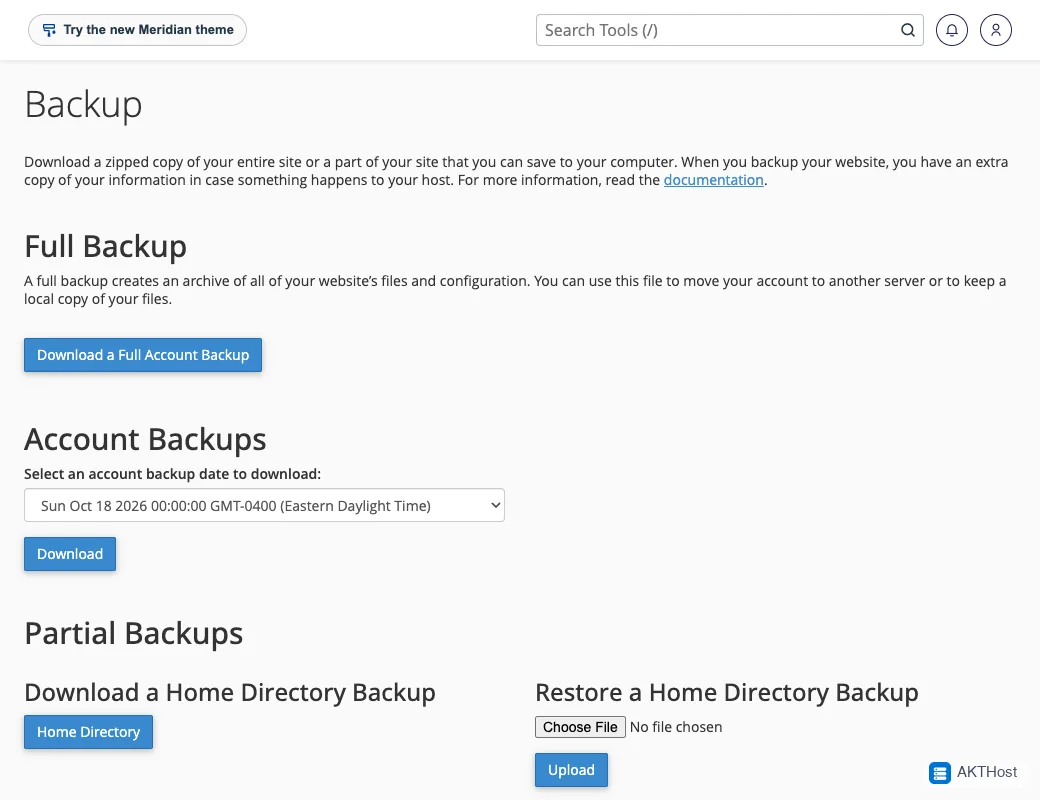This screenshot has width=1040, height=800.
Task: Click the Home Directory backup button
Action: click(x=88, y=732)
